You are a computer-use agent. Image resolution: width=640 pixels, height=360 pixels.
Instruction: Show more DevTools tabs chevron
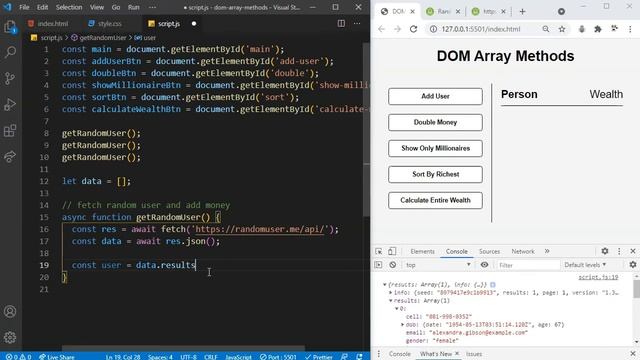547,251
